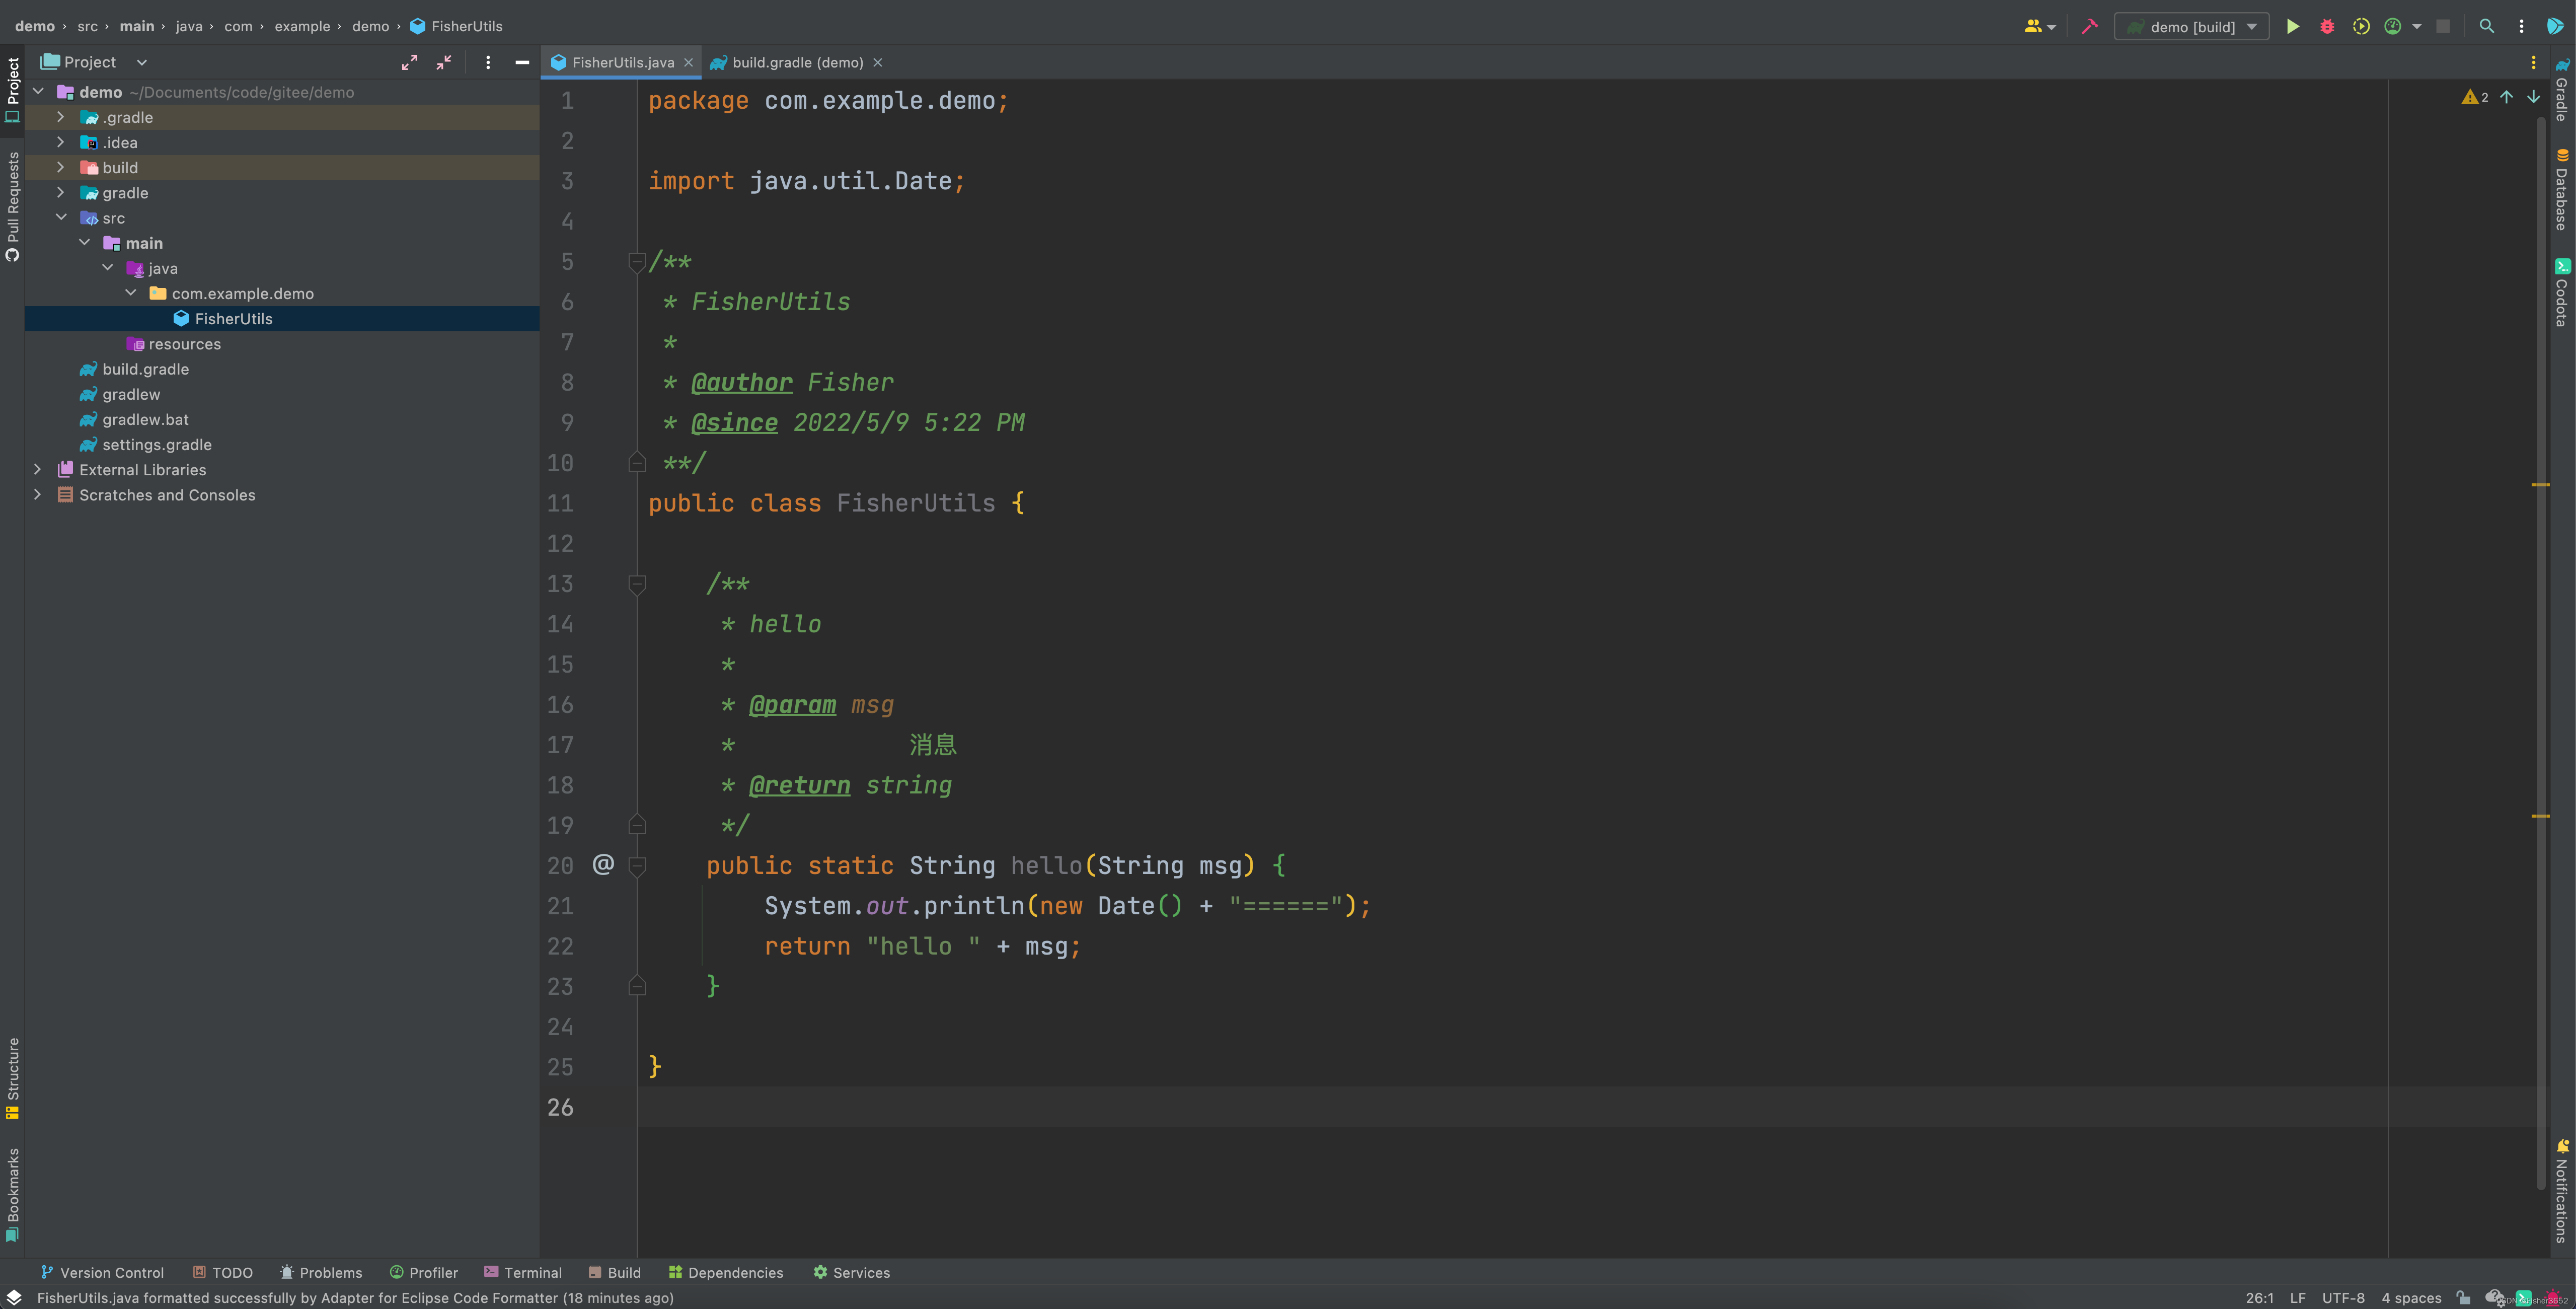Switch to the build.gradle (demo) tab
Image resolution: width=2576 pixels, height=1309 pixels.
pos(795,62)
